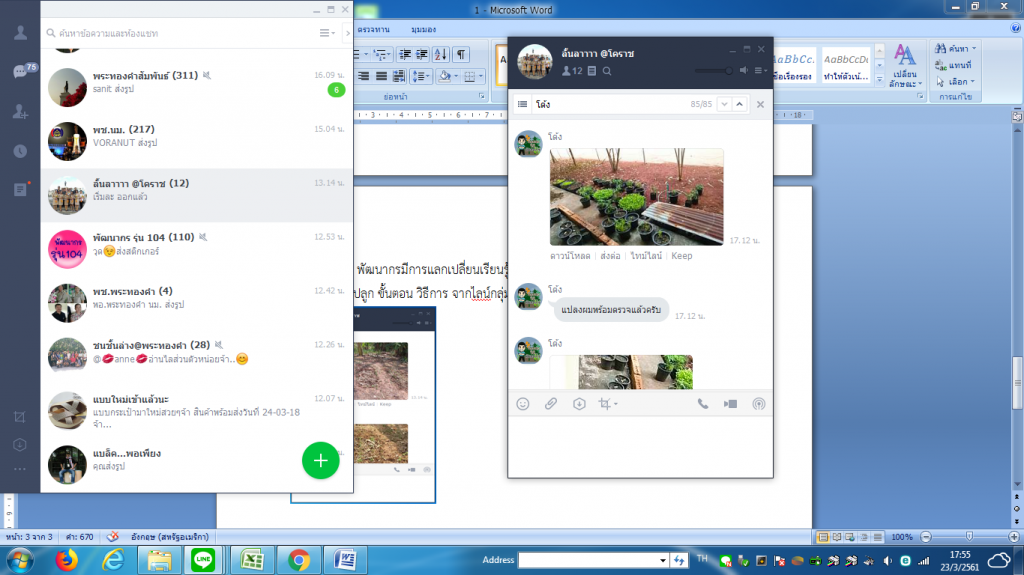Viewport: 1024px width, 575px height.
Task: Open the Add Friends icon in sidebar
Action: click(x=20, y=112)
